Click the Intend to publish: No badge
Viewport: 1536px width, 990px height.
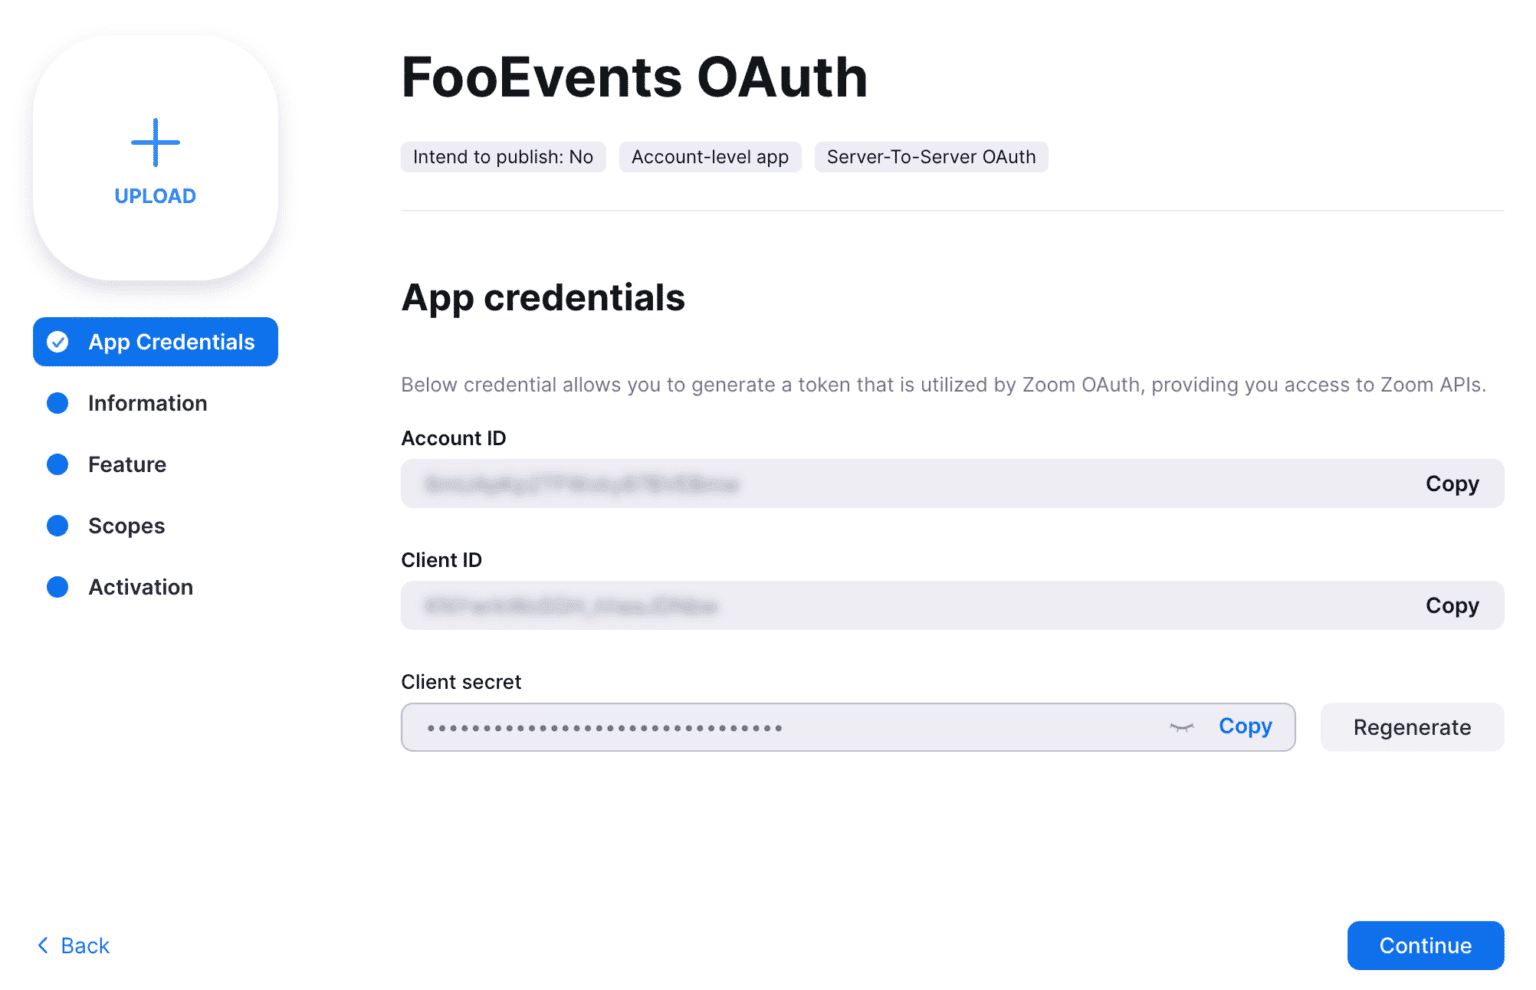tap(503, 157)
